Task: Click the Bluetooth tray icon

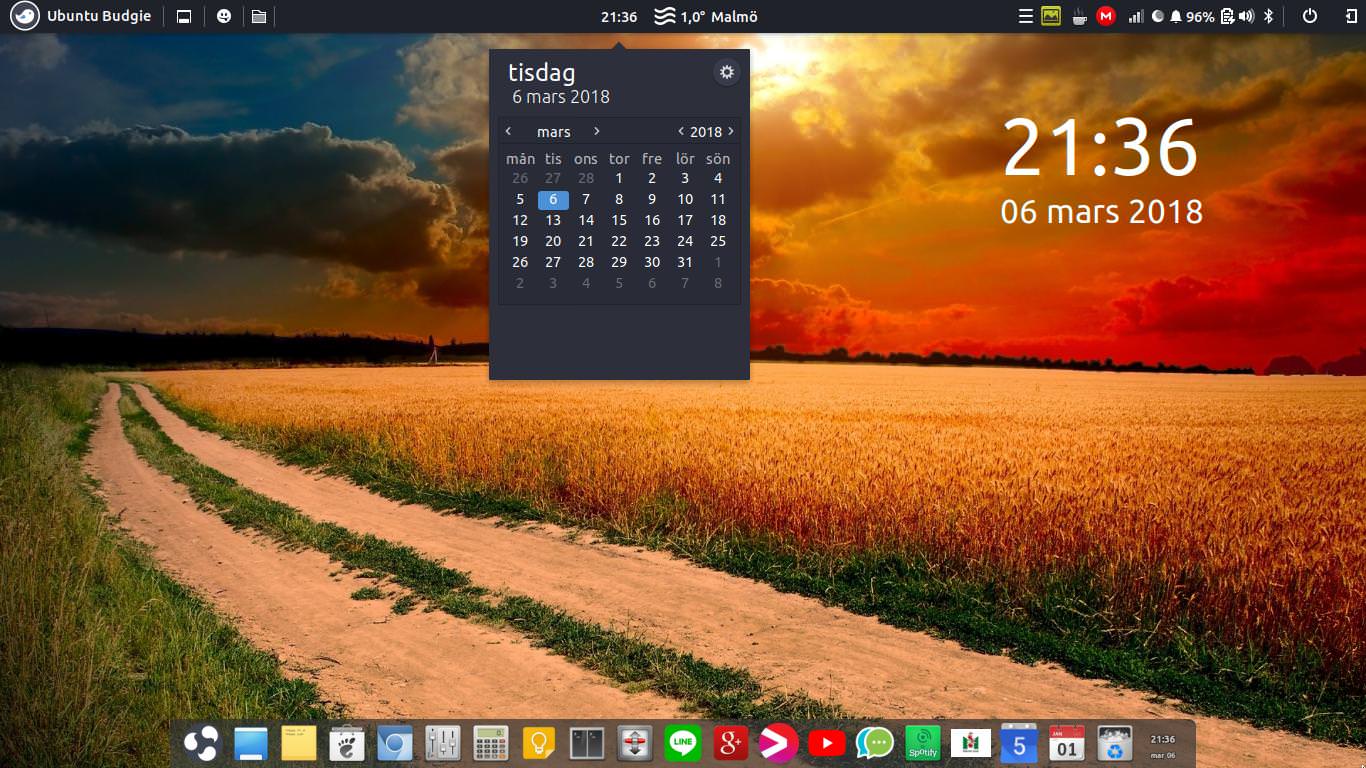Action: tap(1269, 16)
